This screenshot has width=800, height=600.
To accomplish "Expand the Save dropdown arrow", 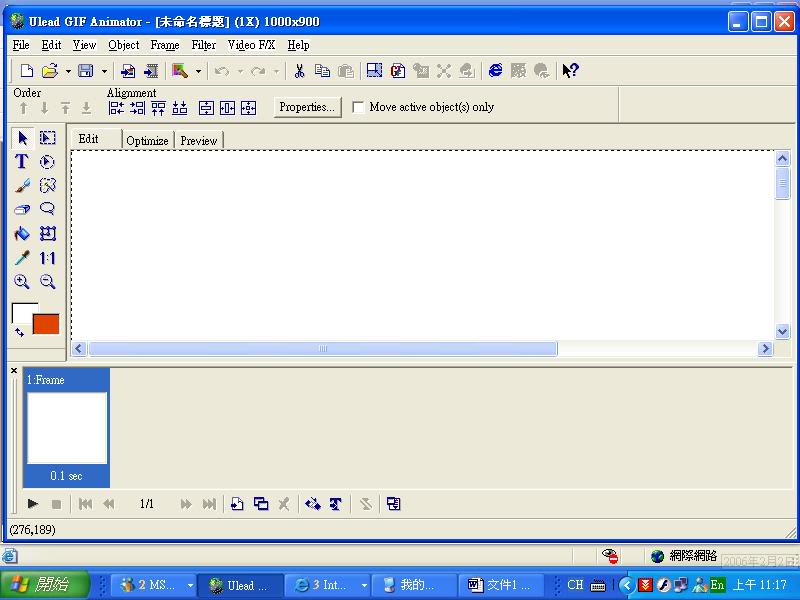I will (103, 71).
